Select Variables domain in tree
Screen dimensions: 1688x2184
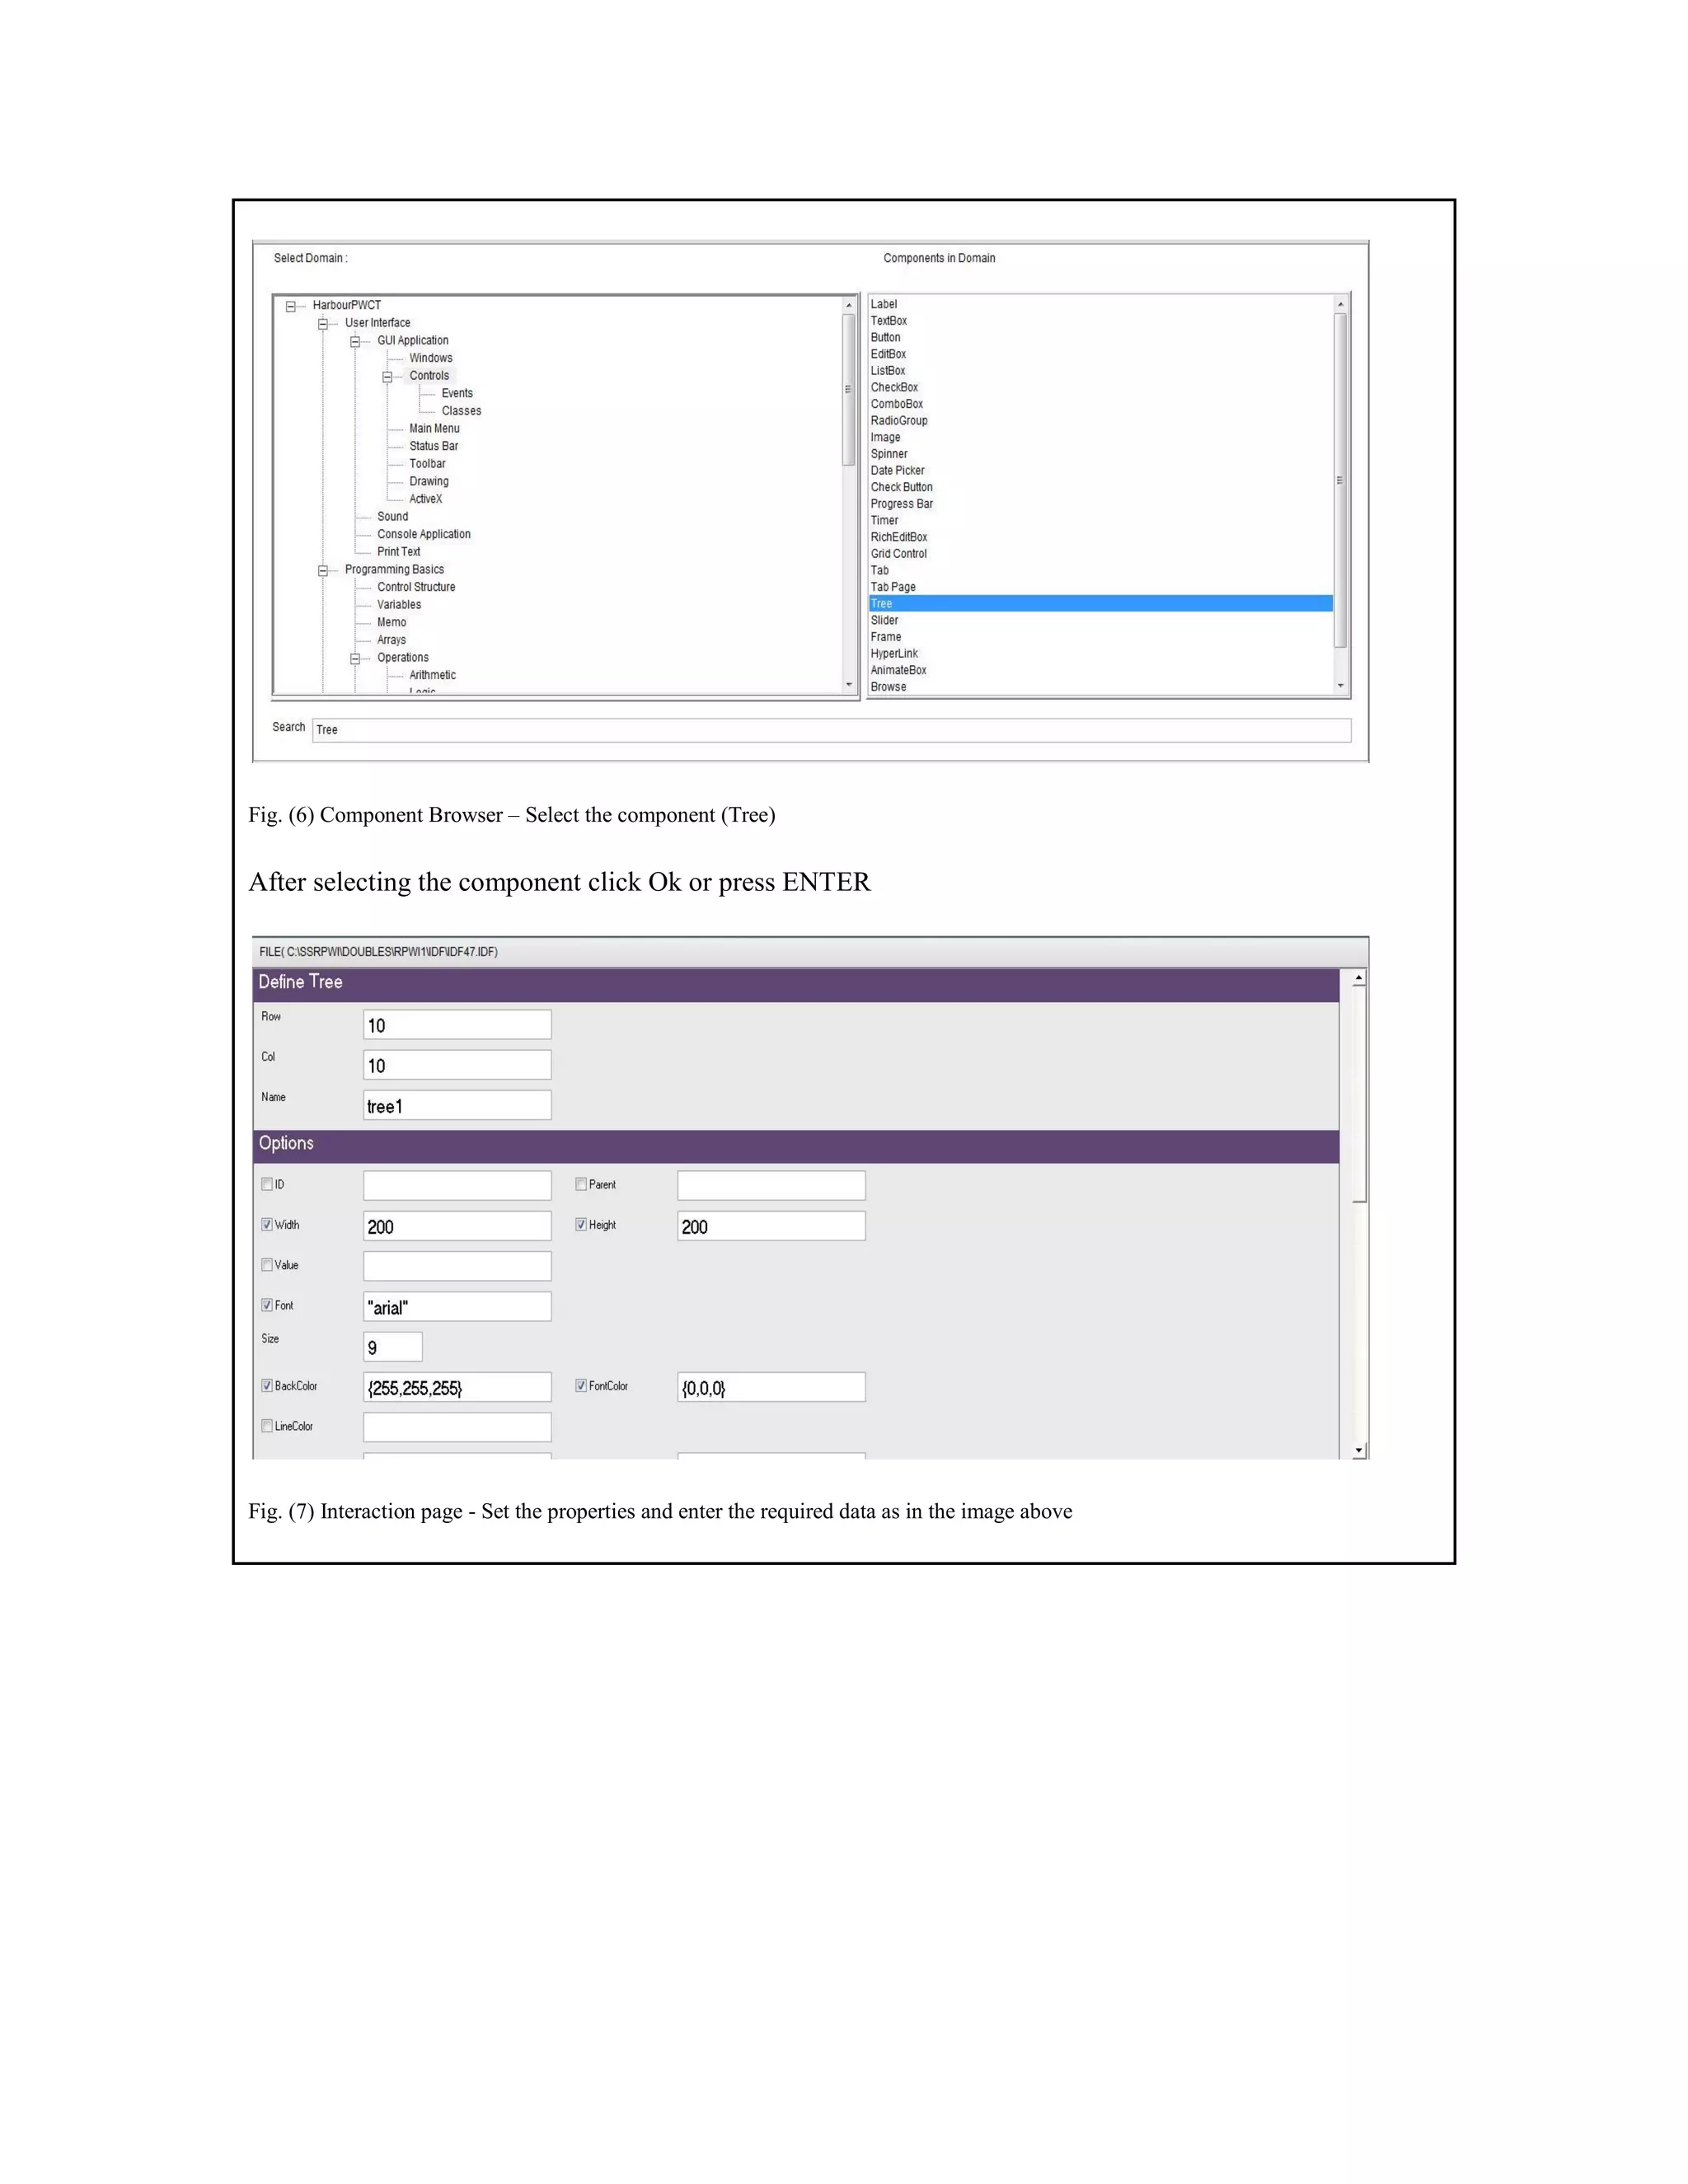(x=399, y=605)
